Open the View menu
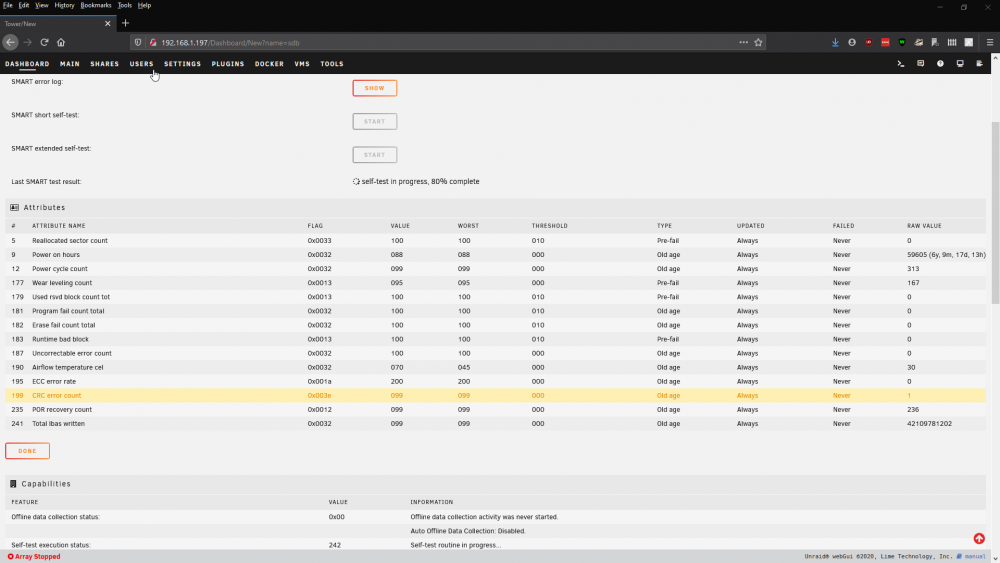1000x563 pixels. 41,5
